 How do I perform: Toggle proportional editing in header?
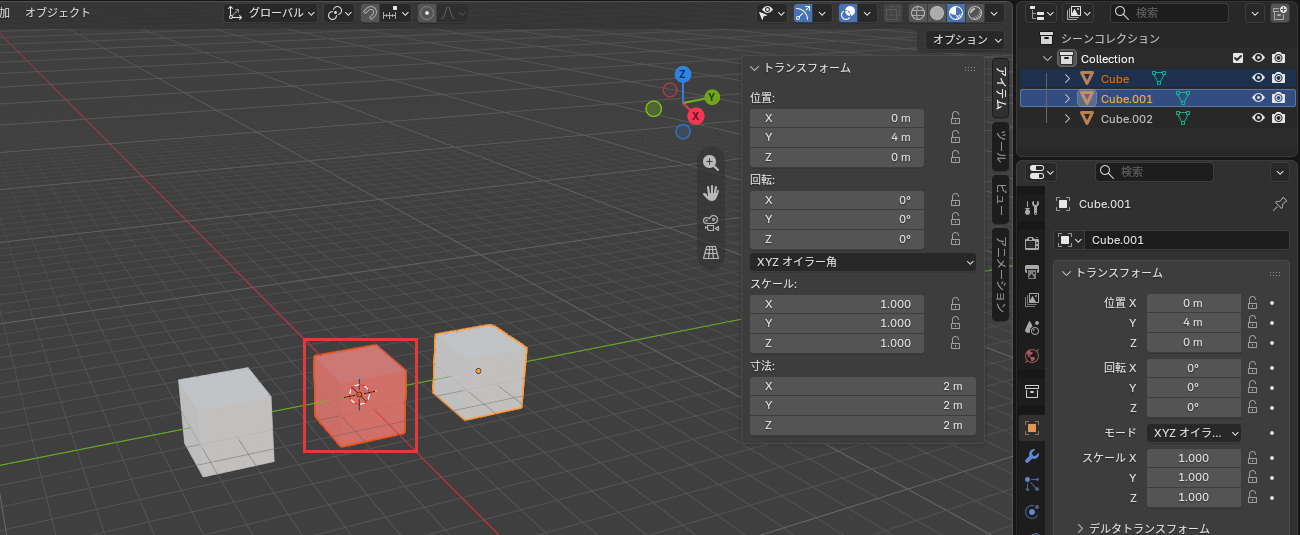coord(427,13)
